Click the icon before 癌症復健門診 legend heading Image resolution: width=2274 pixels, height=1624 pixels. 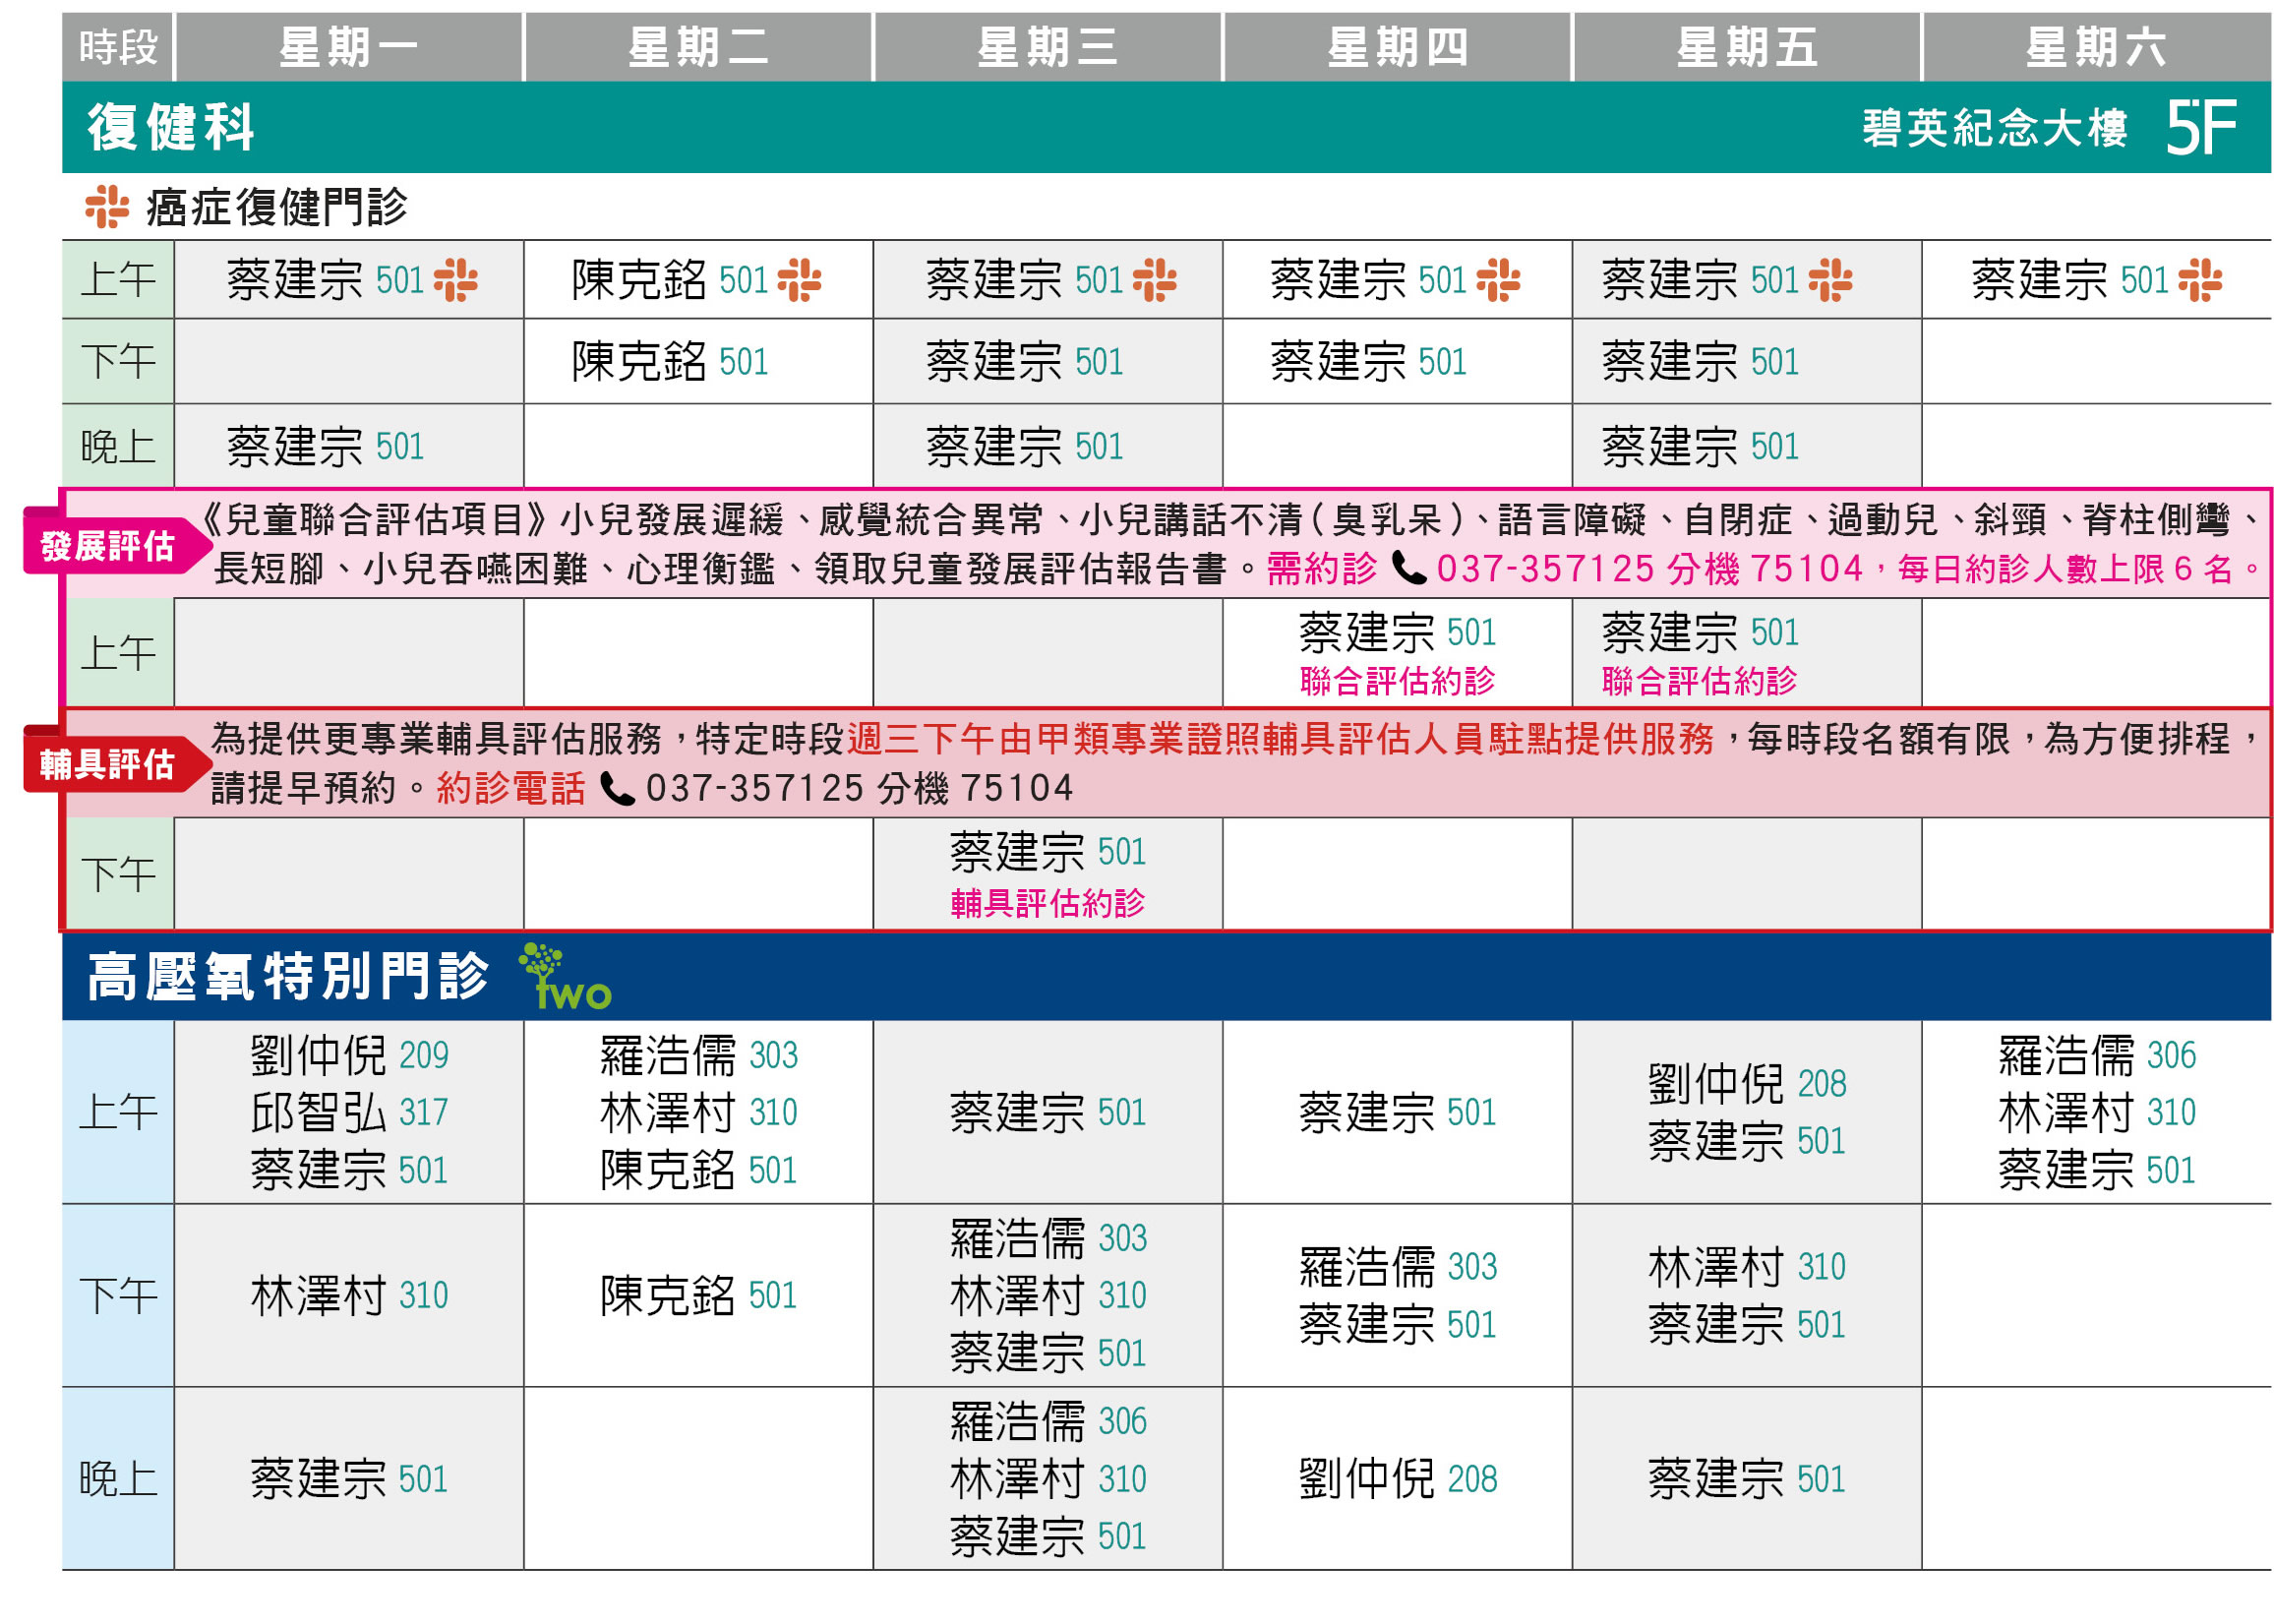[107, 207]
